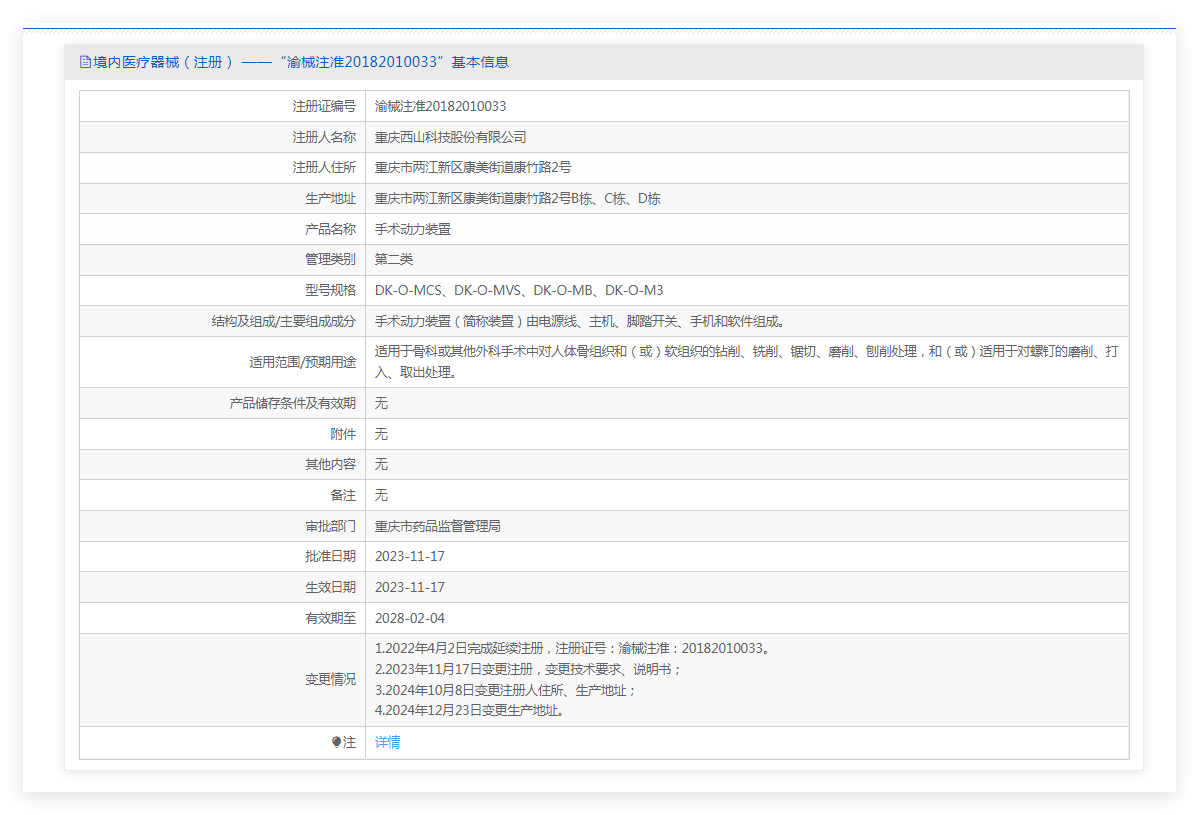Click the 生效日期 value 2023-11-17
This screenshot has height=815, width=1199.
point(410,587)
